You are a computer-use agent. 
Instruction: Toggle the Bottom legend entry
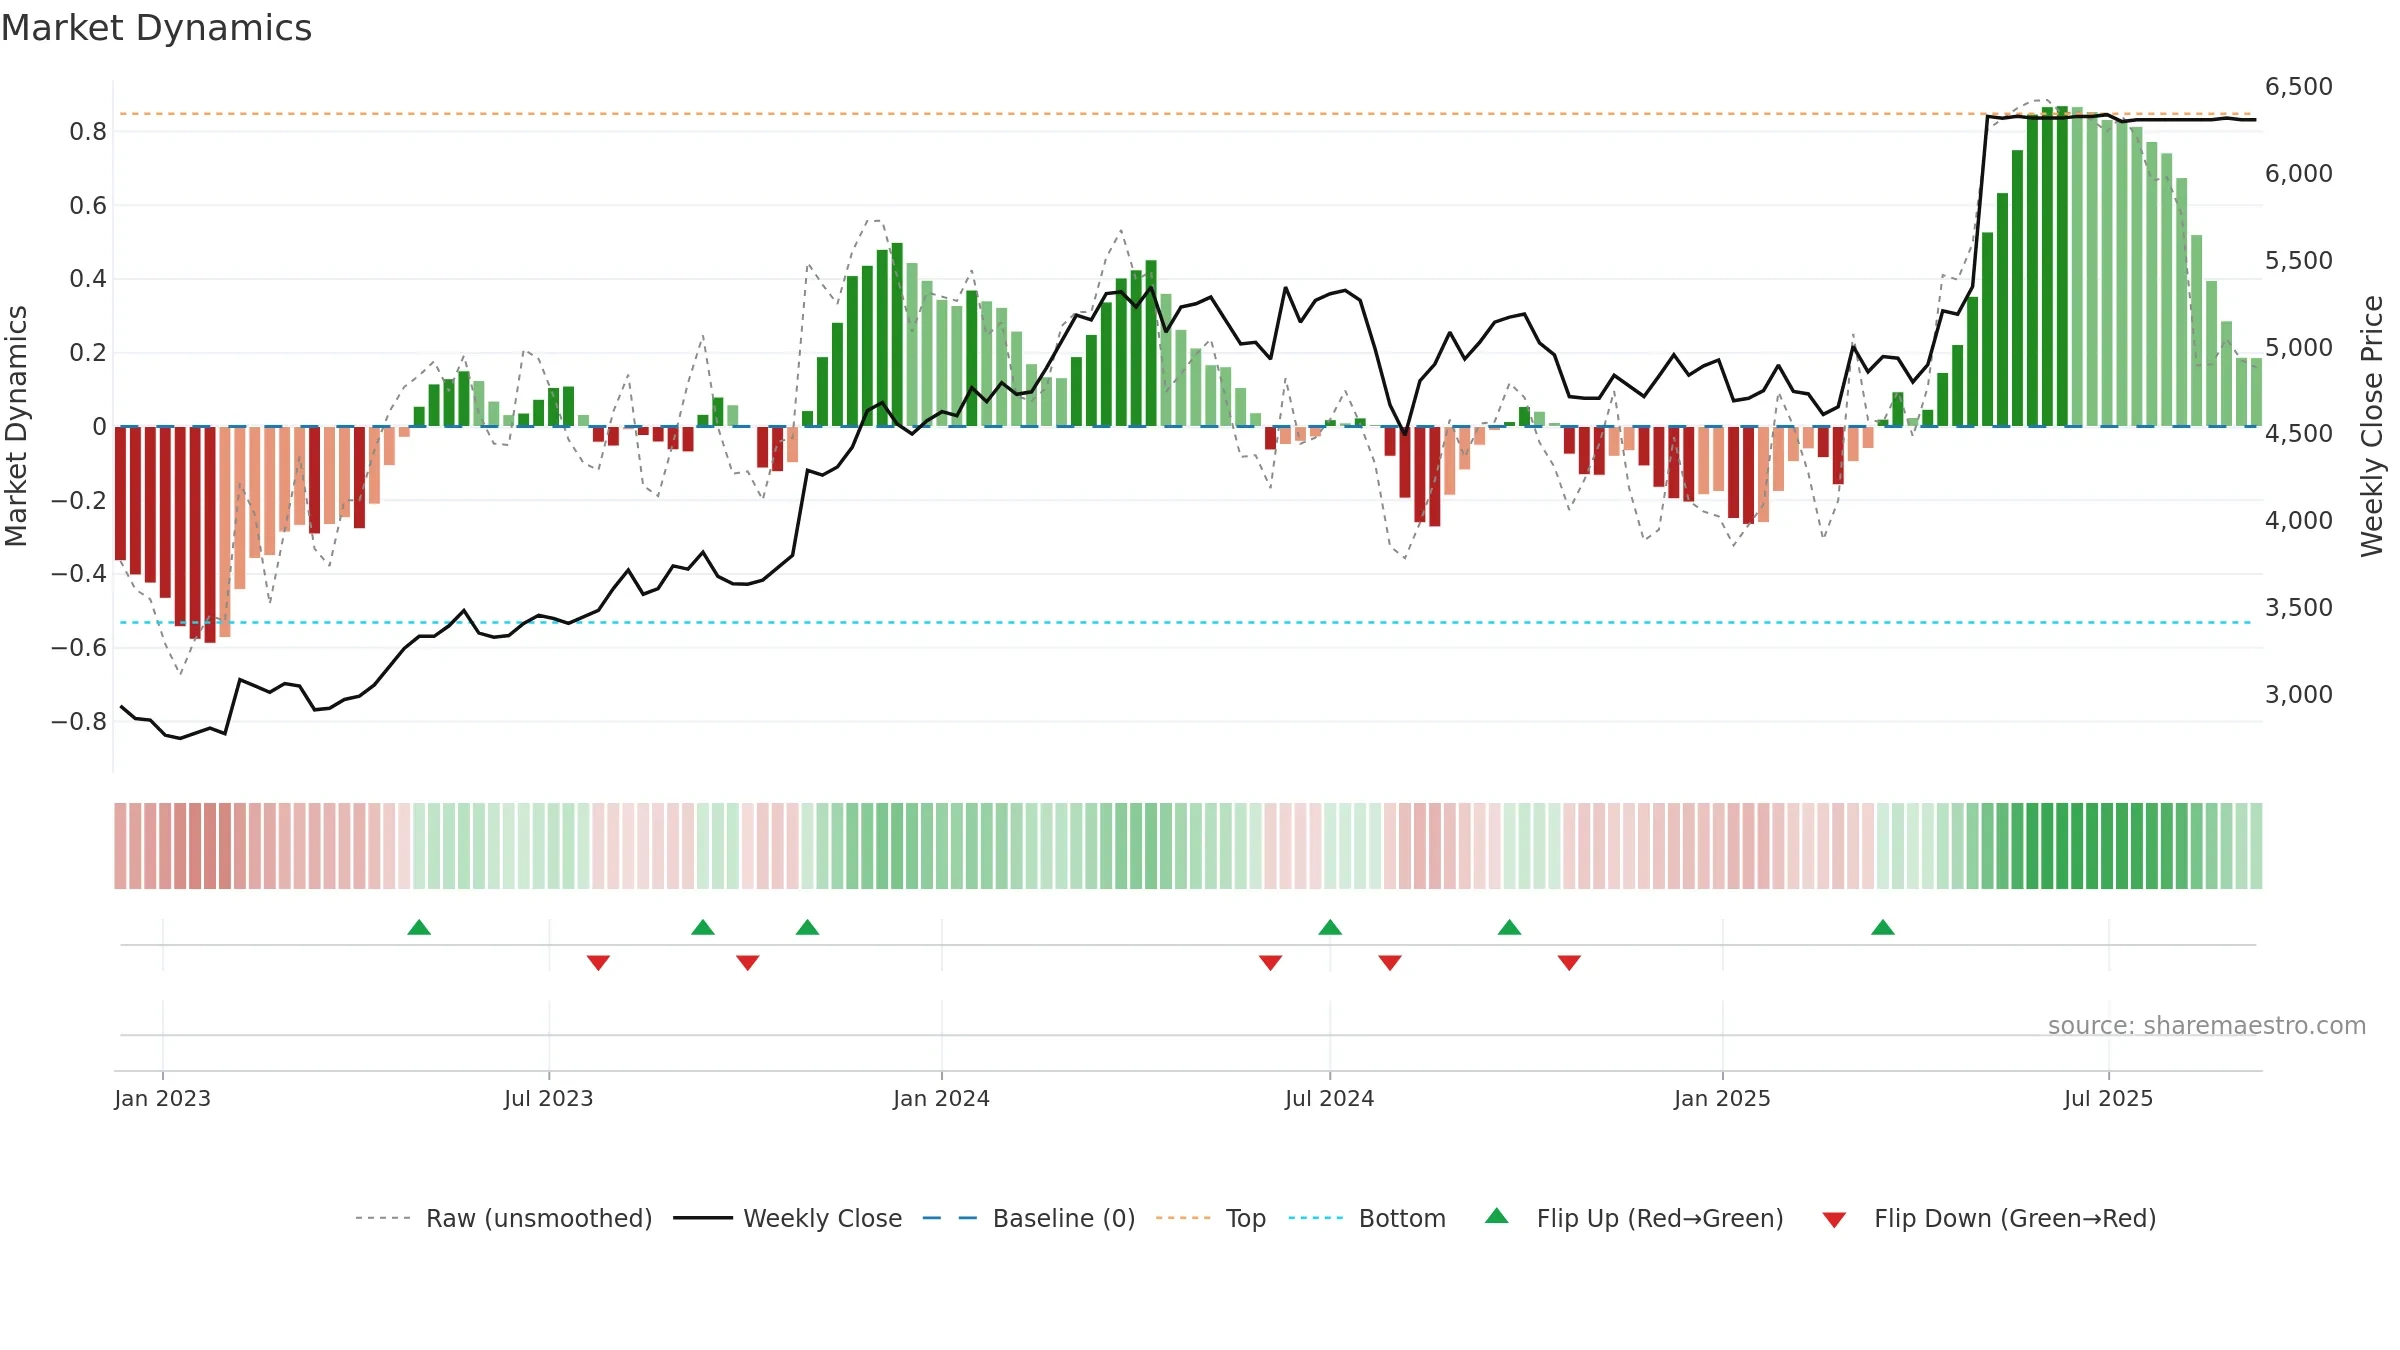point(1367,1218)
